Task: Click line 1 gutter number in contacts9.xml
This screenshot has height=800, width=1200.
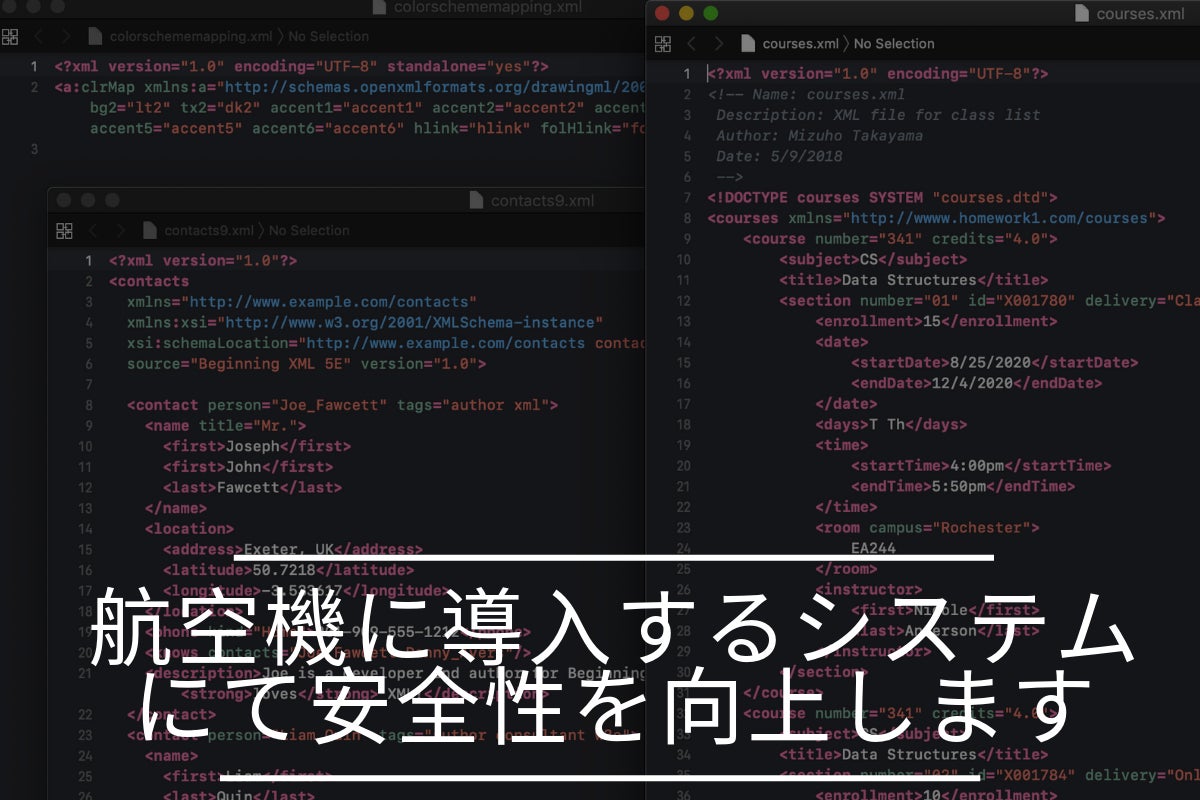Action: tap(88, 260)
